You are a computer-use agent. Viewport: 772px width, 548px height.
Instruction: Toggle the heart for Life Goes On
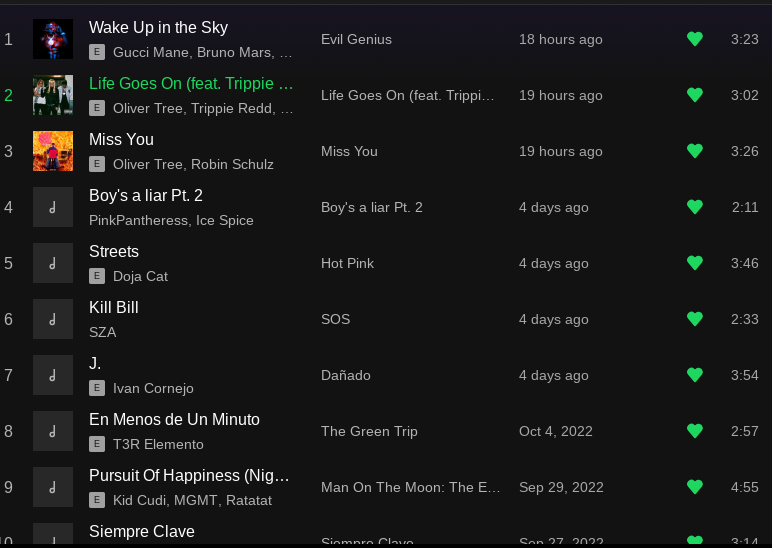(x=695, y=95)
